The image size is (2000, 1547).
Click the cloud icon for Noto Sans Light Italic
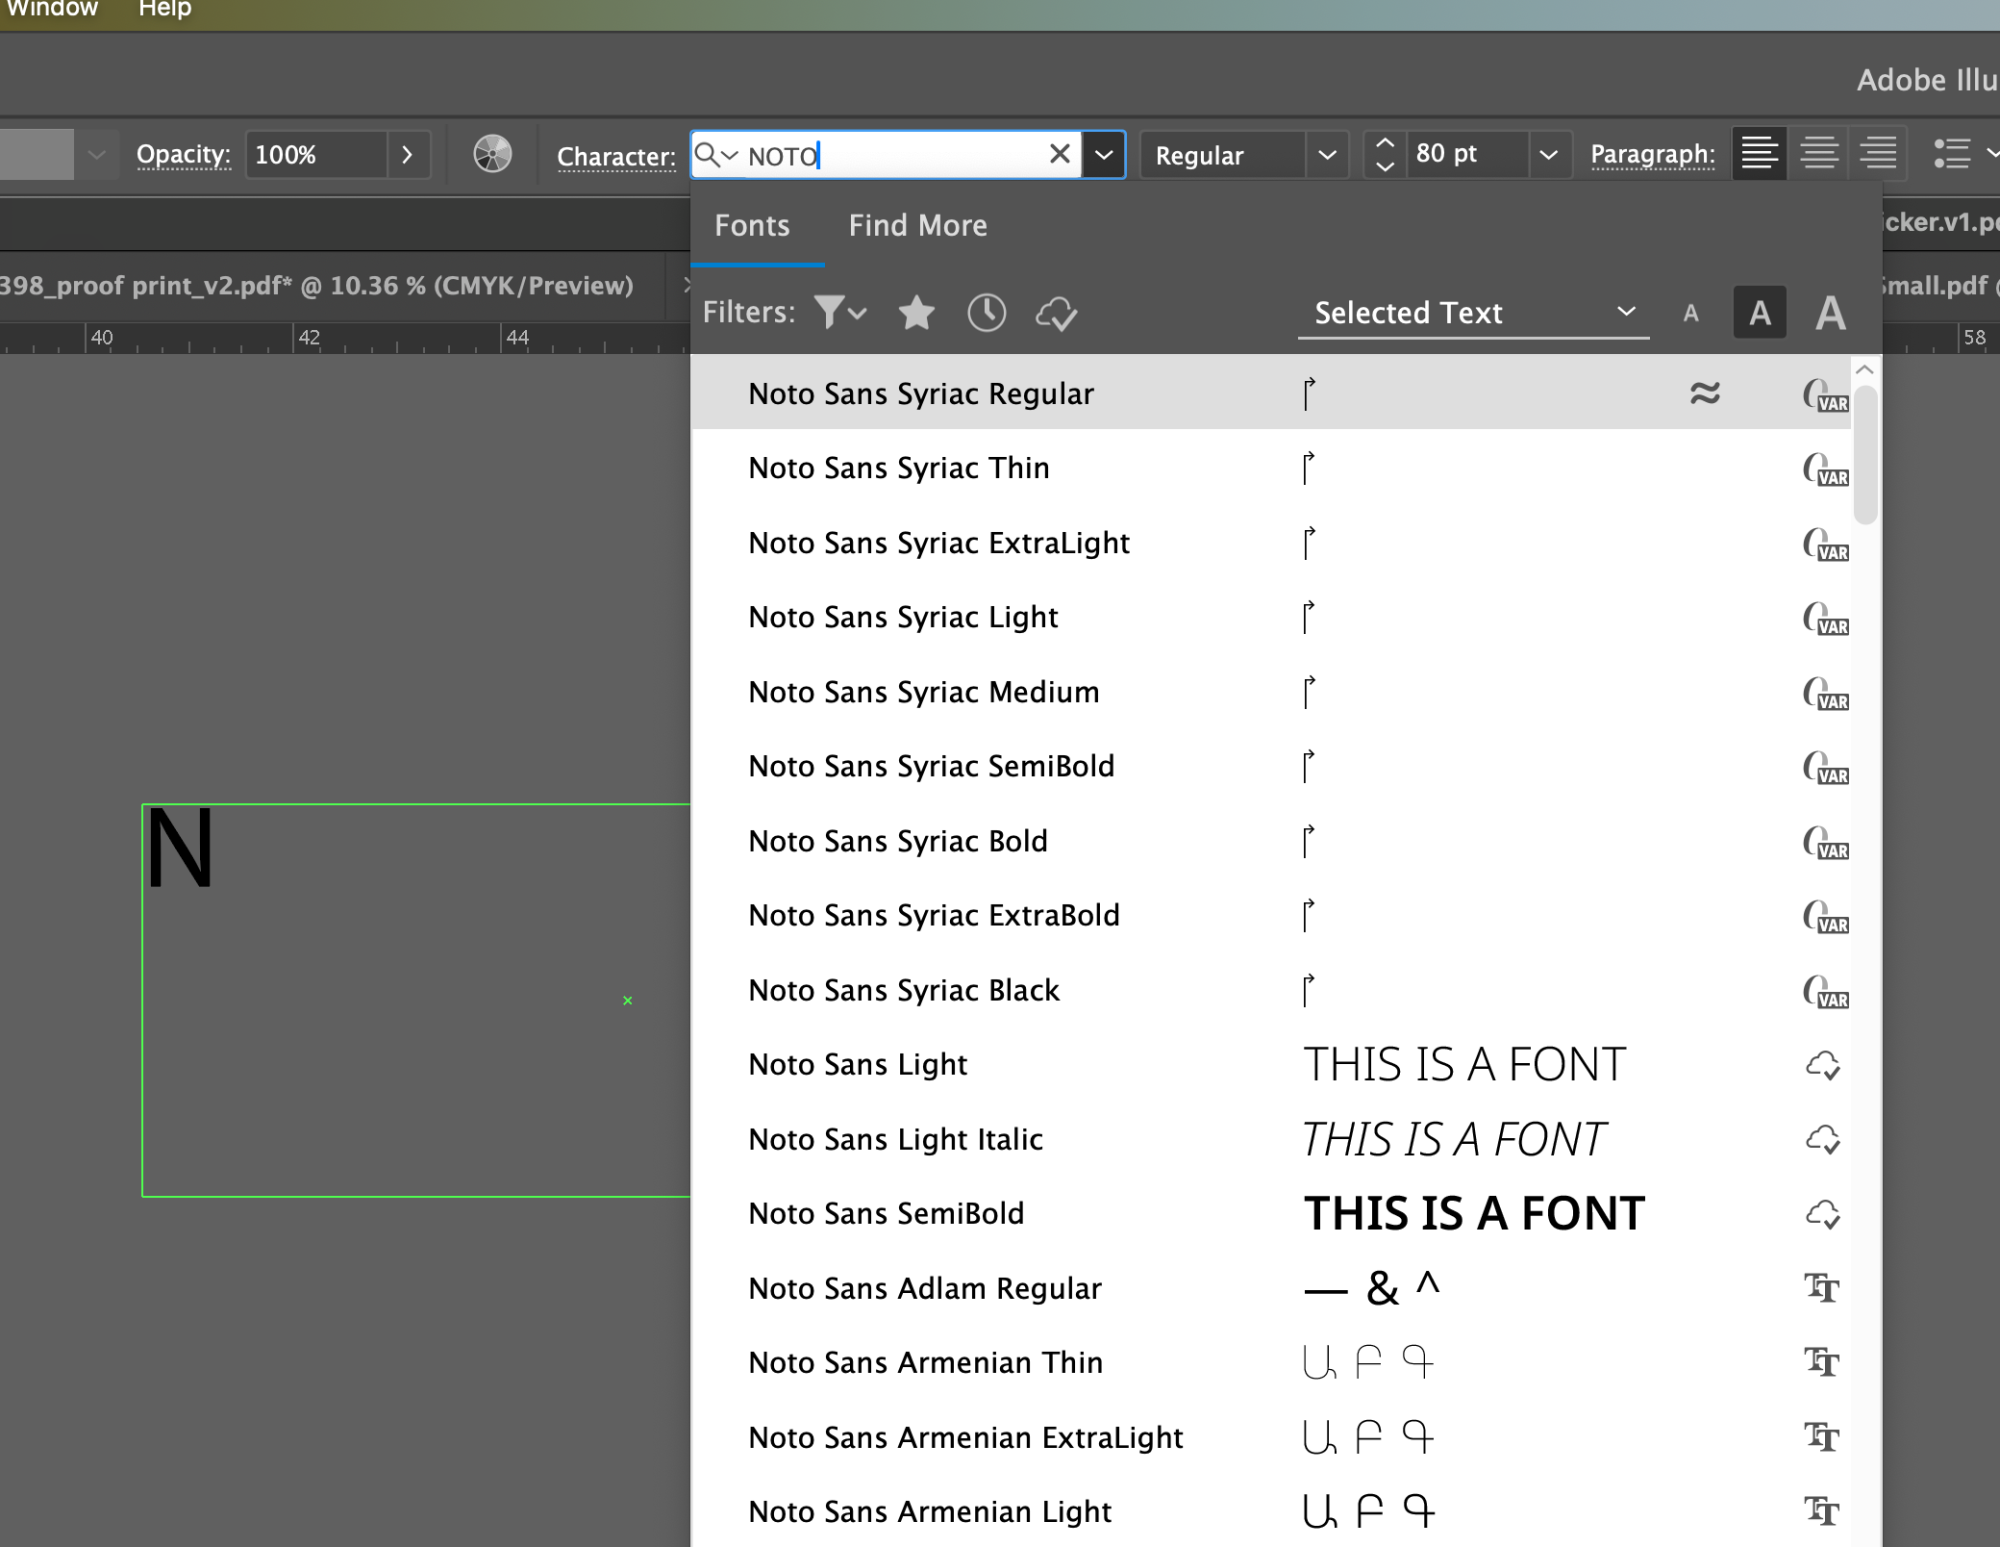1823,1139
